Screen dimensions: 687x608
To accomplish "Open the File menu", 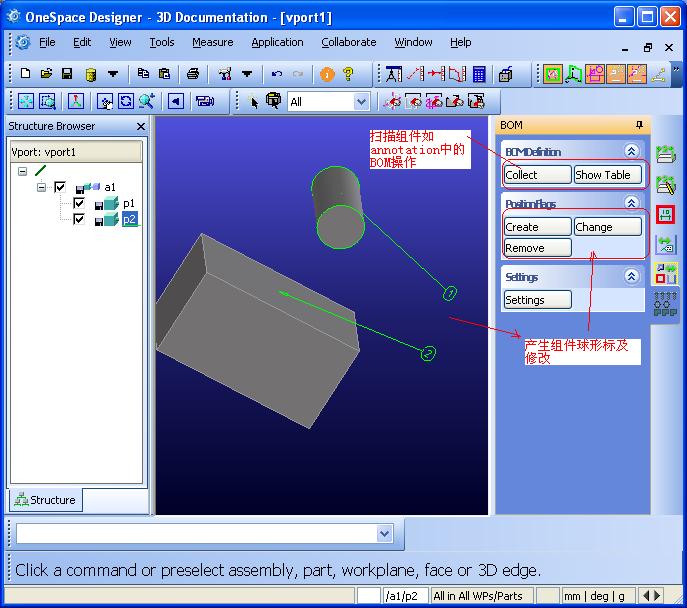I will click(47, 42).
